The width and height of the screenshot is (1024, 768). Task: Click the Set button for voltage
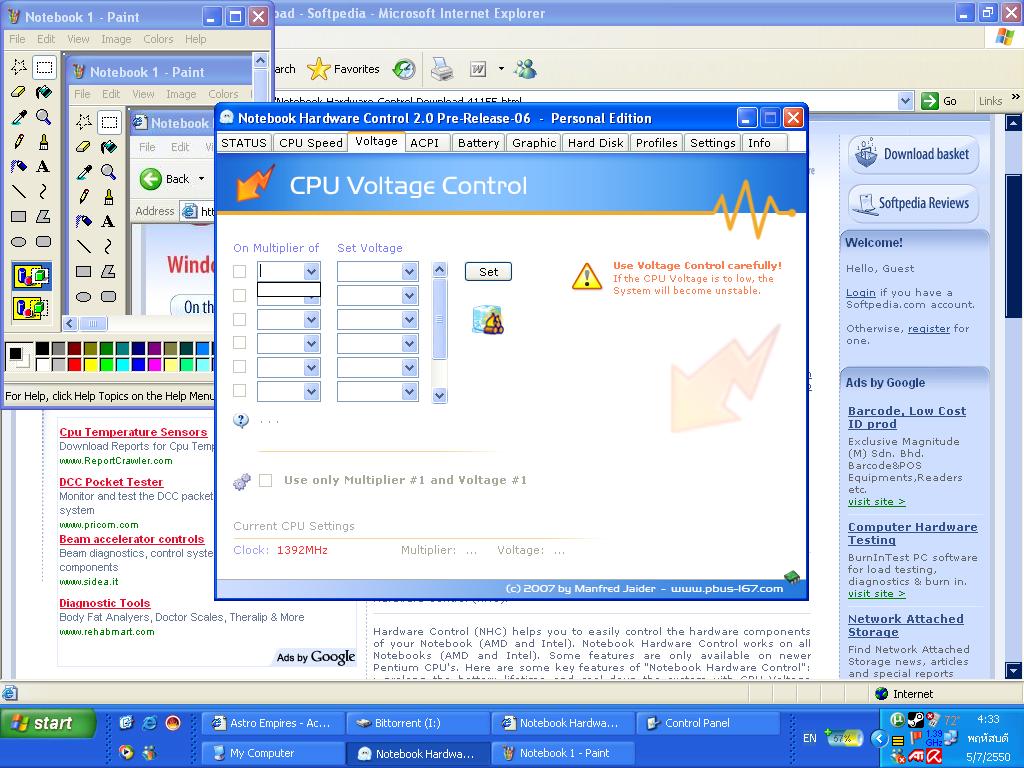pos(488,272)
